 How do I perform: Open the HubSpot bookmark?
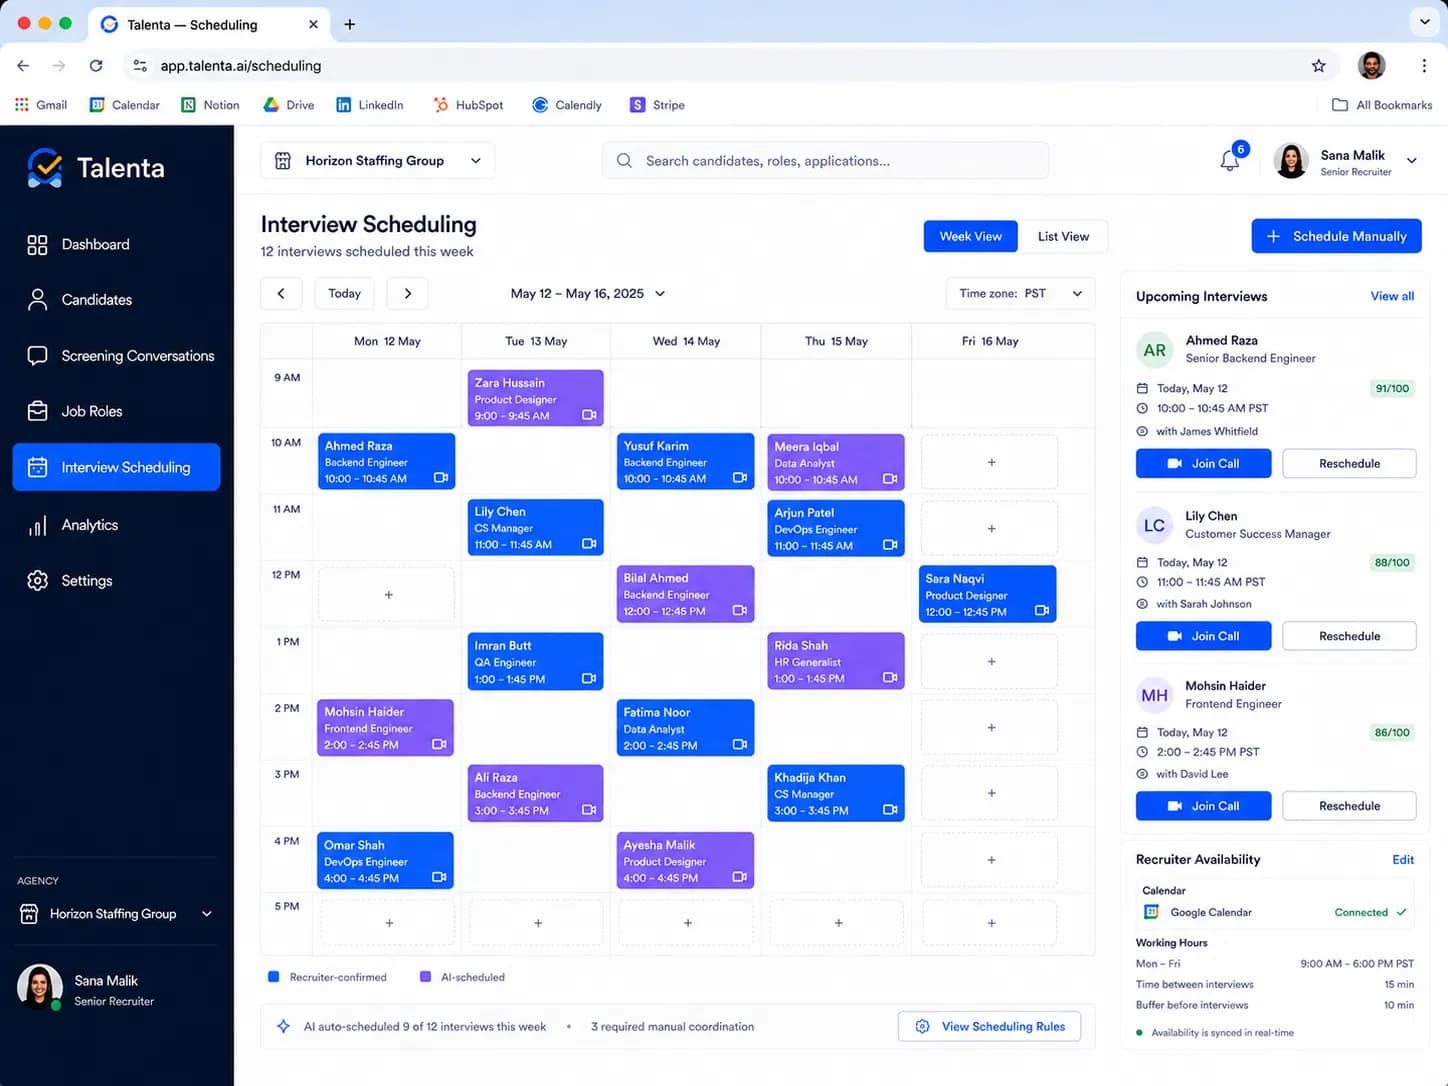pyautogui.click(x=468, y=105)
